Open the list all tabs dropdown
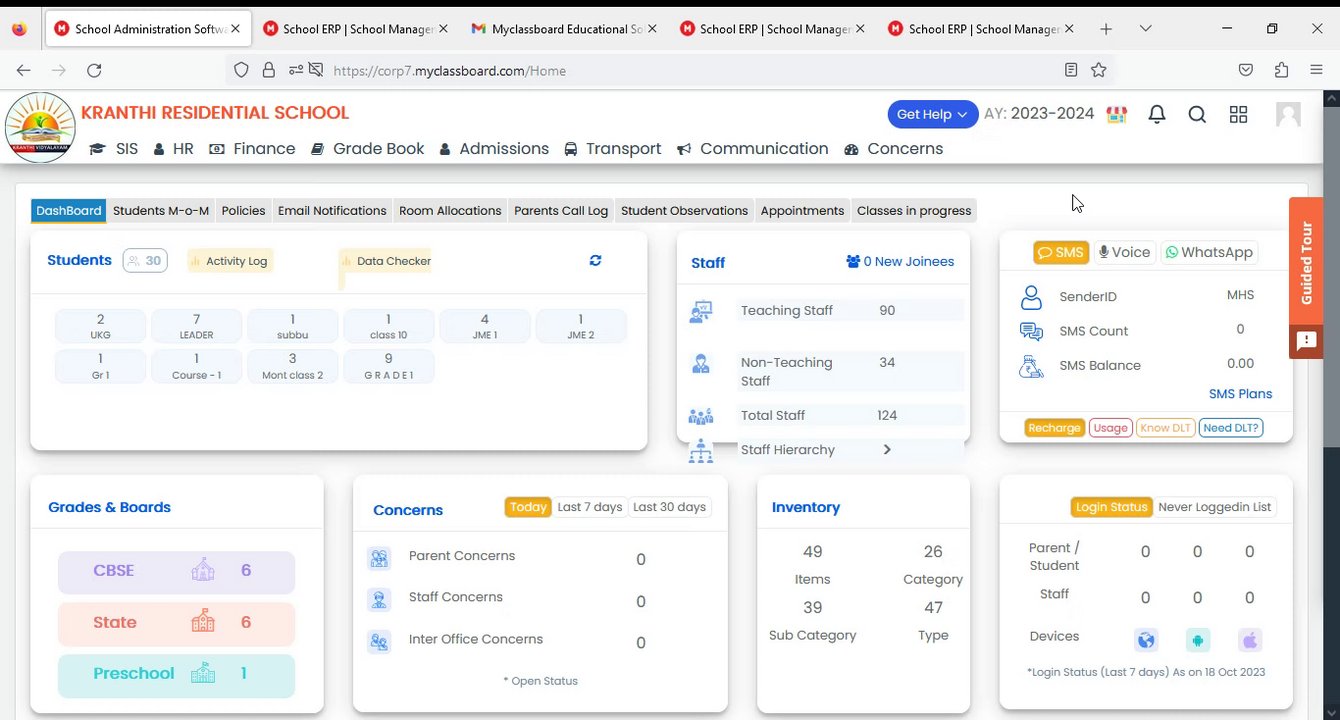1340x720 pixels. click(x=1146, y=29)
